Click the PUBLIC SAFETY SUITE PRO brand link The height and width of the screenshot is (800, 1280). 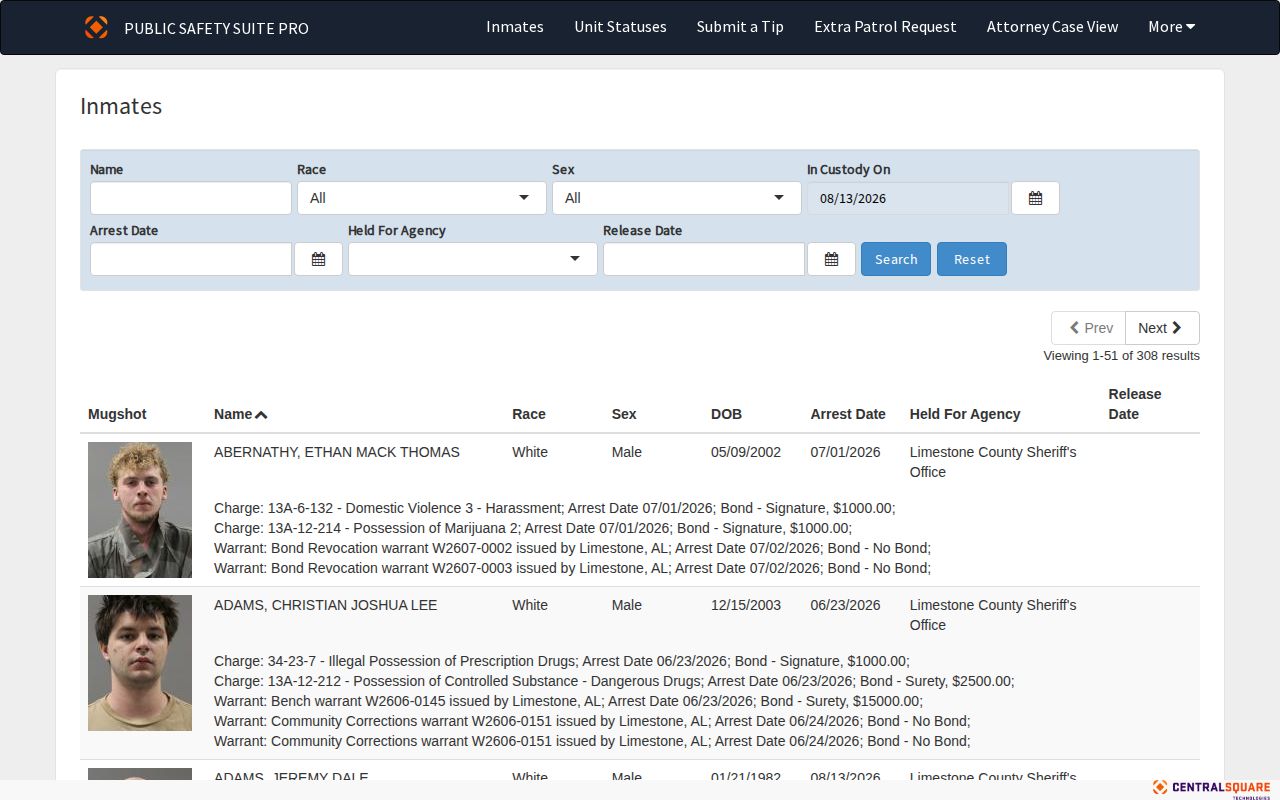click(x=216, y=28)
